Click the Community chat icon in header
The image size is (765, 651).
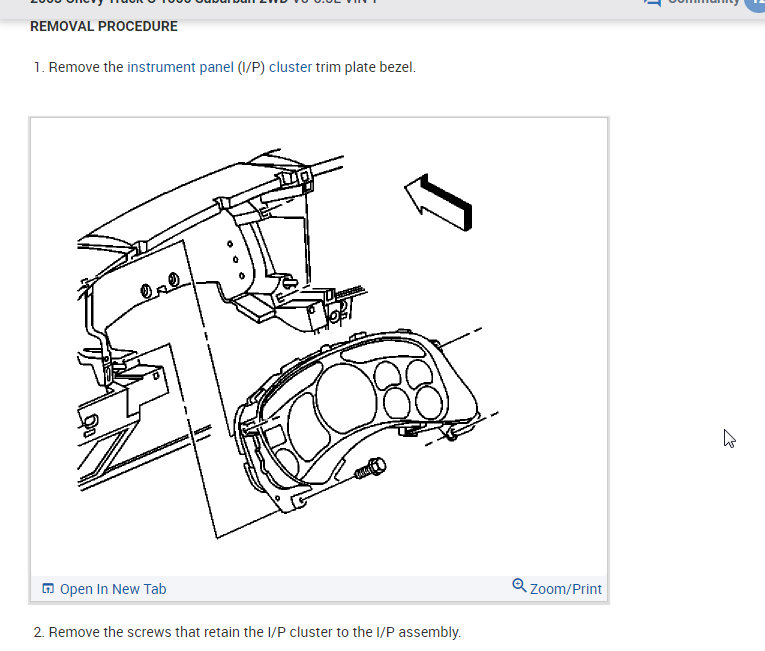[652, 2]
